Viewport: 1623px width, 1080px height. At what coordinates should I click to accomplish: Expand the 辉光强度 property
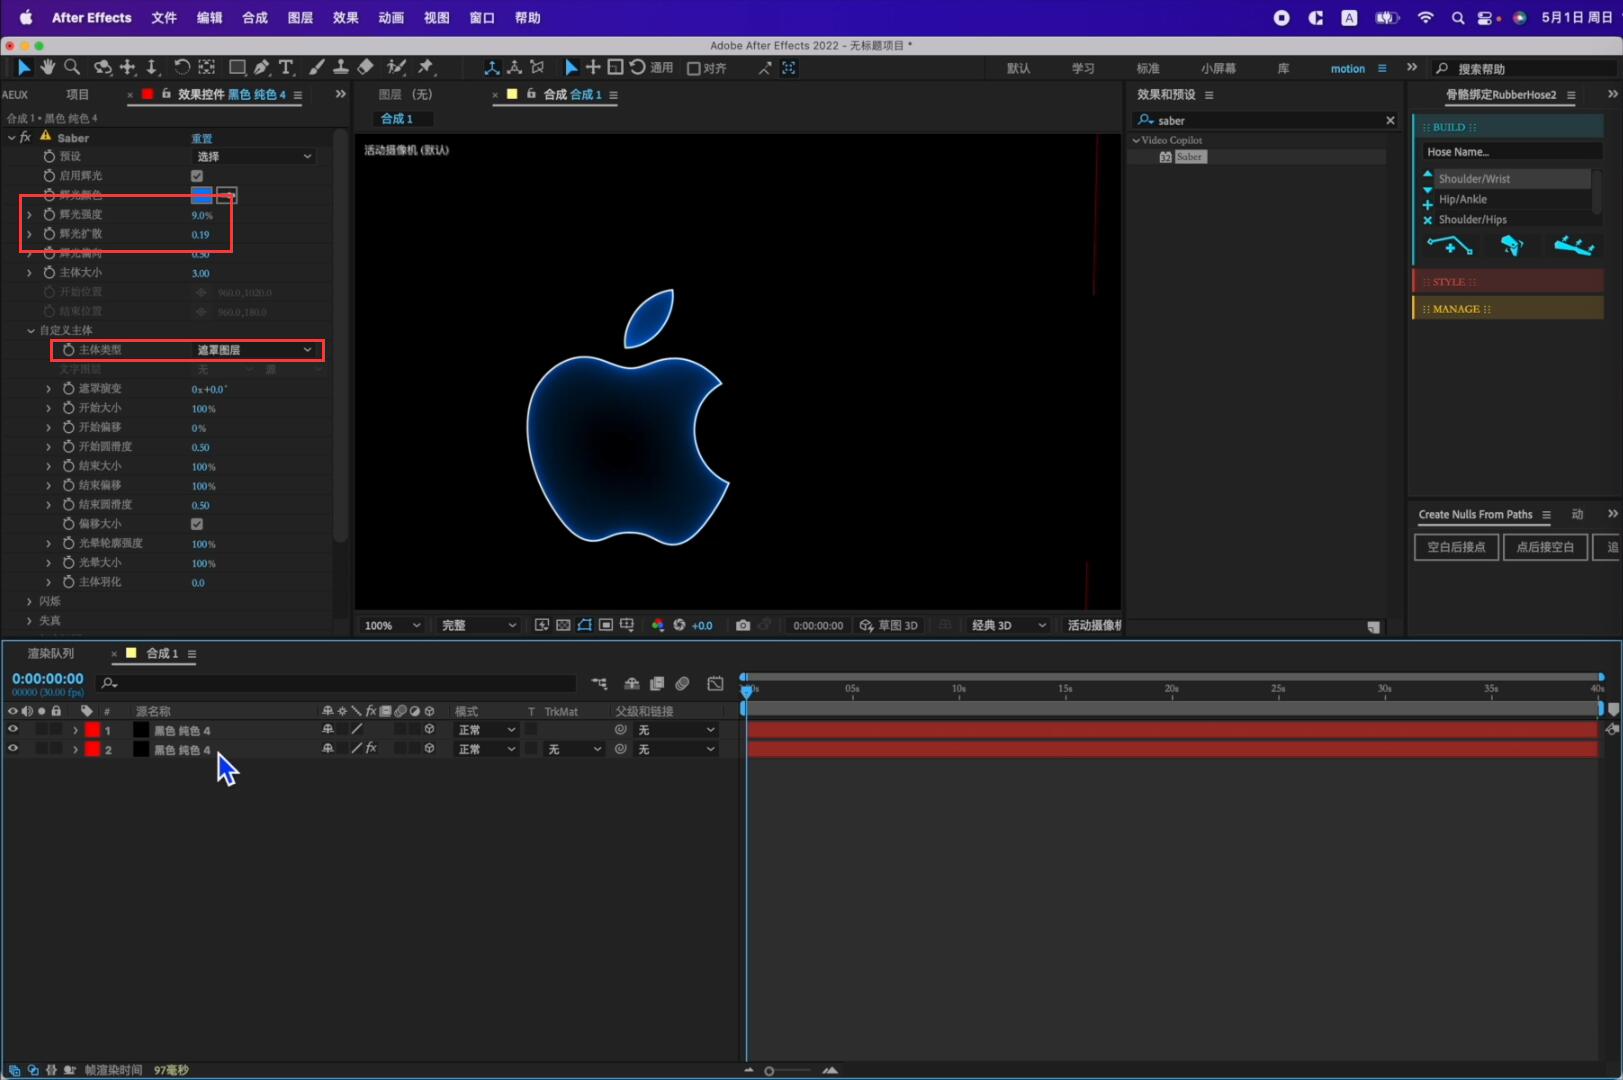[x=29, y=215]
